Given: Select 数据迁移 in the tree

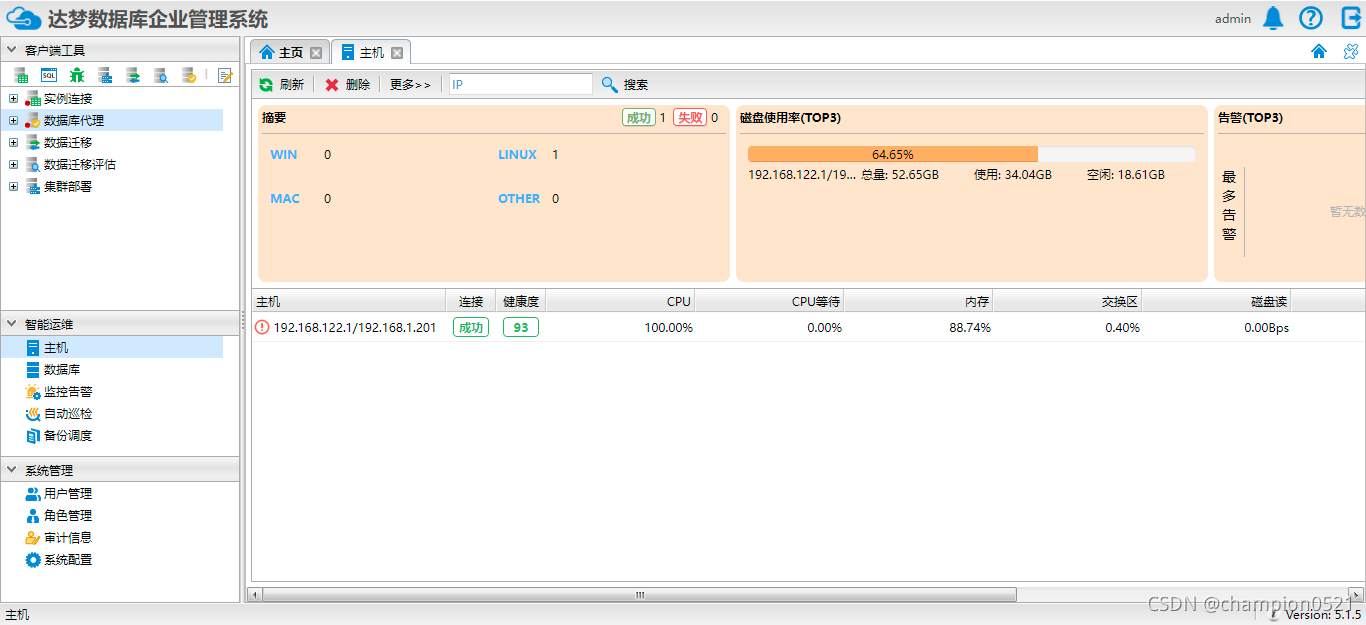Looking at the screenshot, I should 68,142.
